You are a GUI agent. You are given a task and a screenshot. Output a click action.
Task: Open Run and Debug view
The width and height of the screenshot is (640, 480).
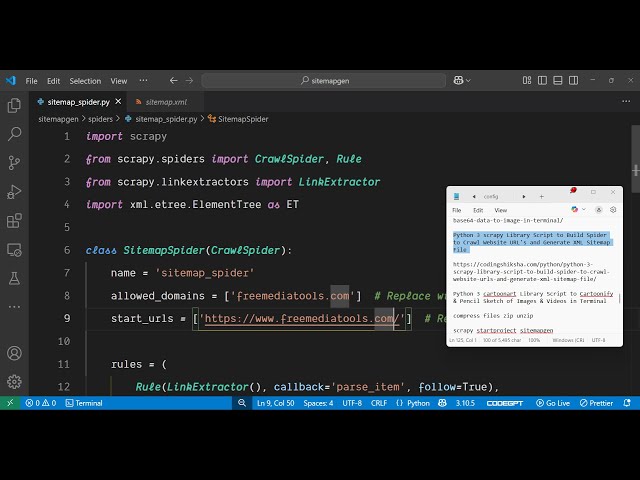[14, 191]
